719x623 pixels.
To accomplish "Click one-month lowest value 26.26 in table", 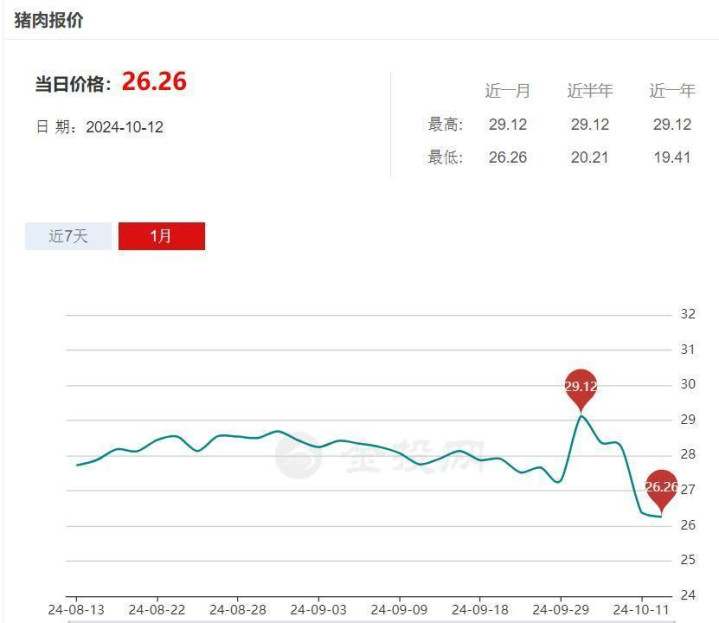I will 508,158.
